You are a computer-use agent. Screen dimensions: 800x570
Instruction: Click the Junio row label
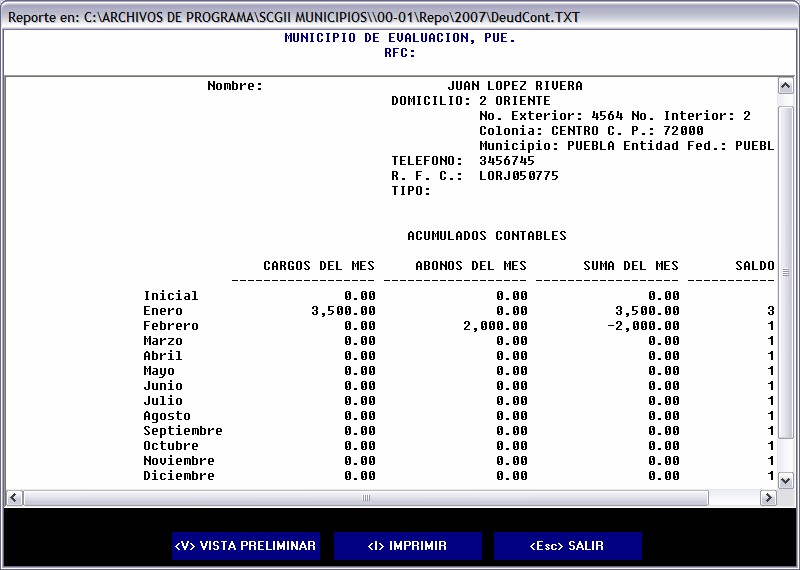tap(163, 386)
